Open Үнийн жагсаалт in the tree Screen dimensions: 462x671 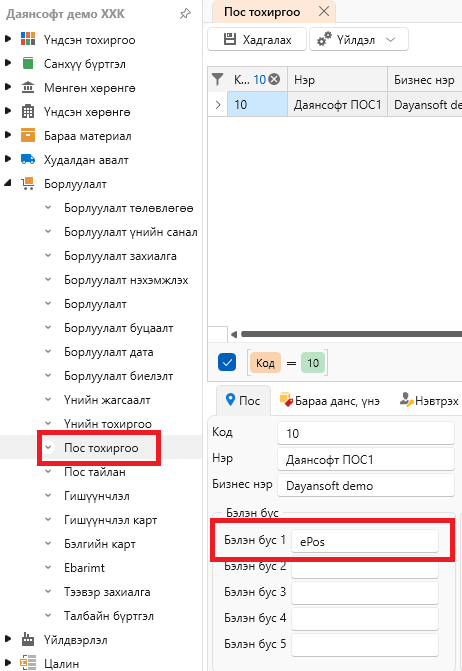tap(107, 400)
